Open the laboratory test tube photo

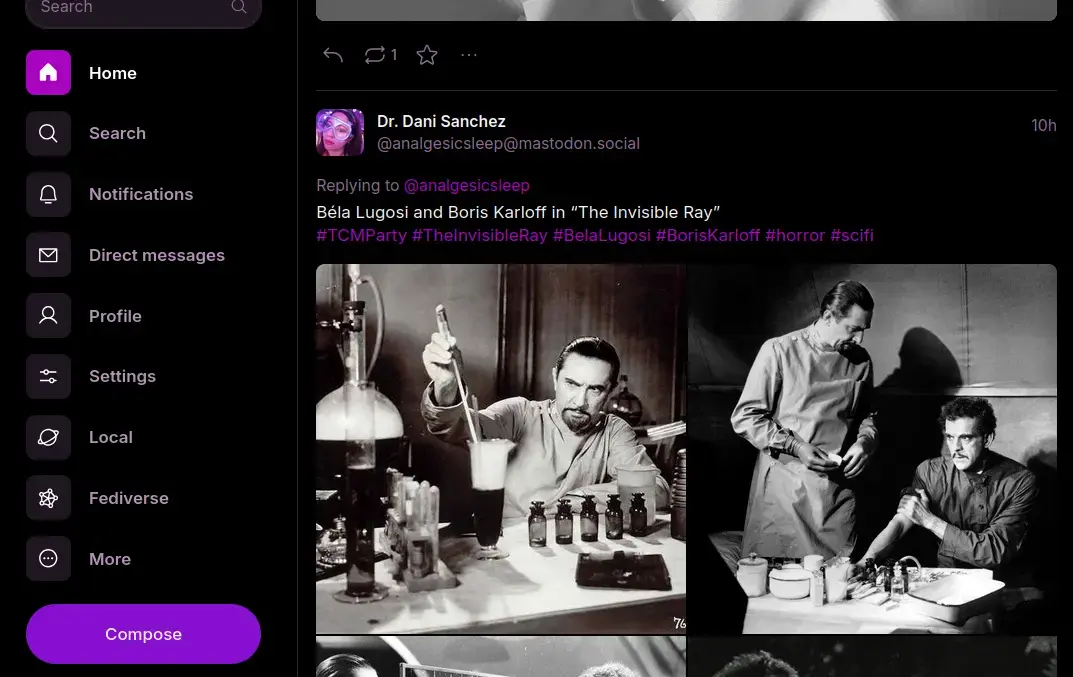point(501,448)
